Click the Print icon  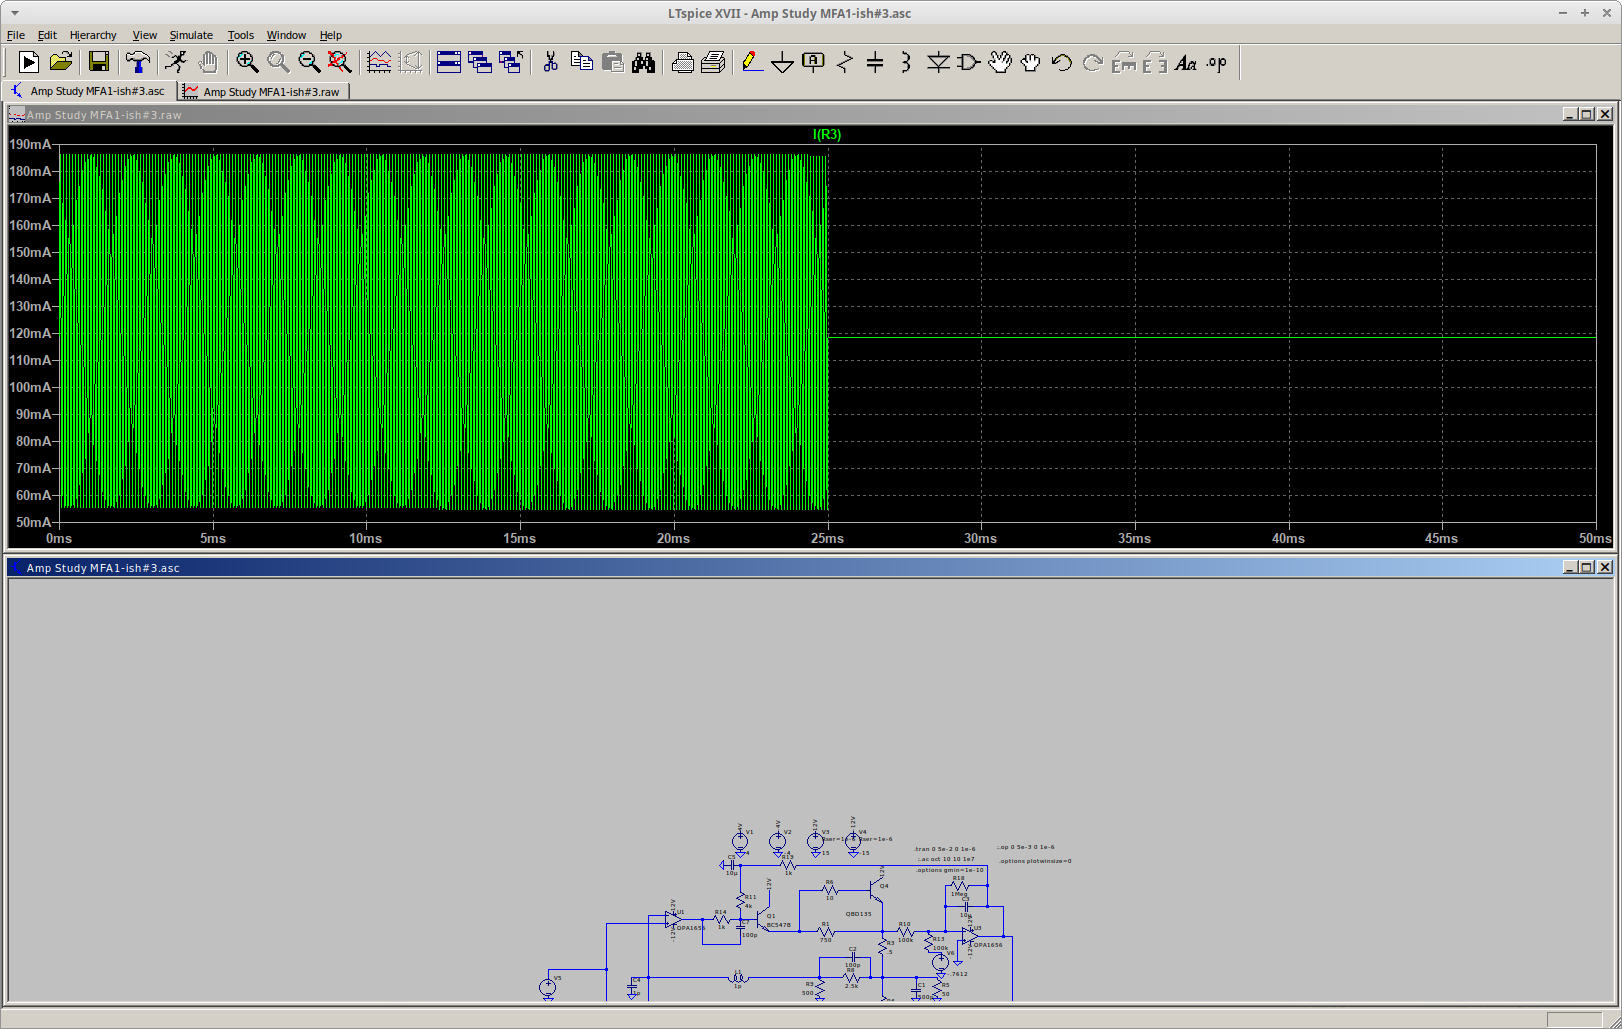point(713,62)
